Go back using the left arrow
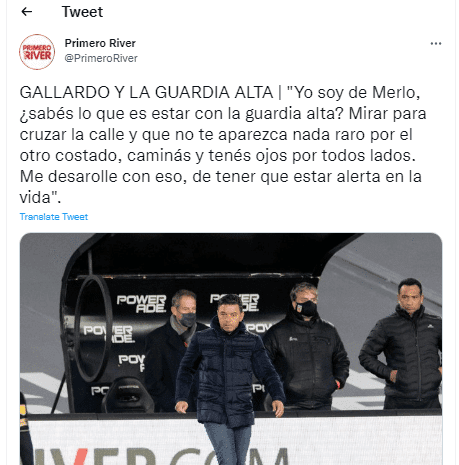The width and height of the screenshot is (459, 465). pyautogui.click(x=27, y=12)
